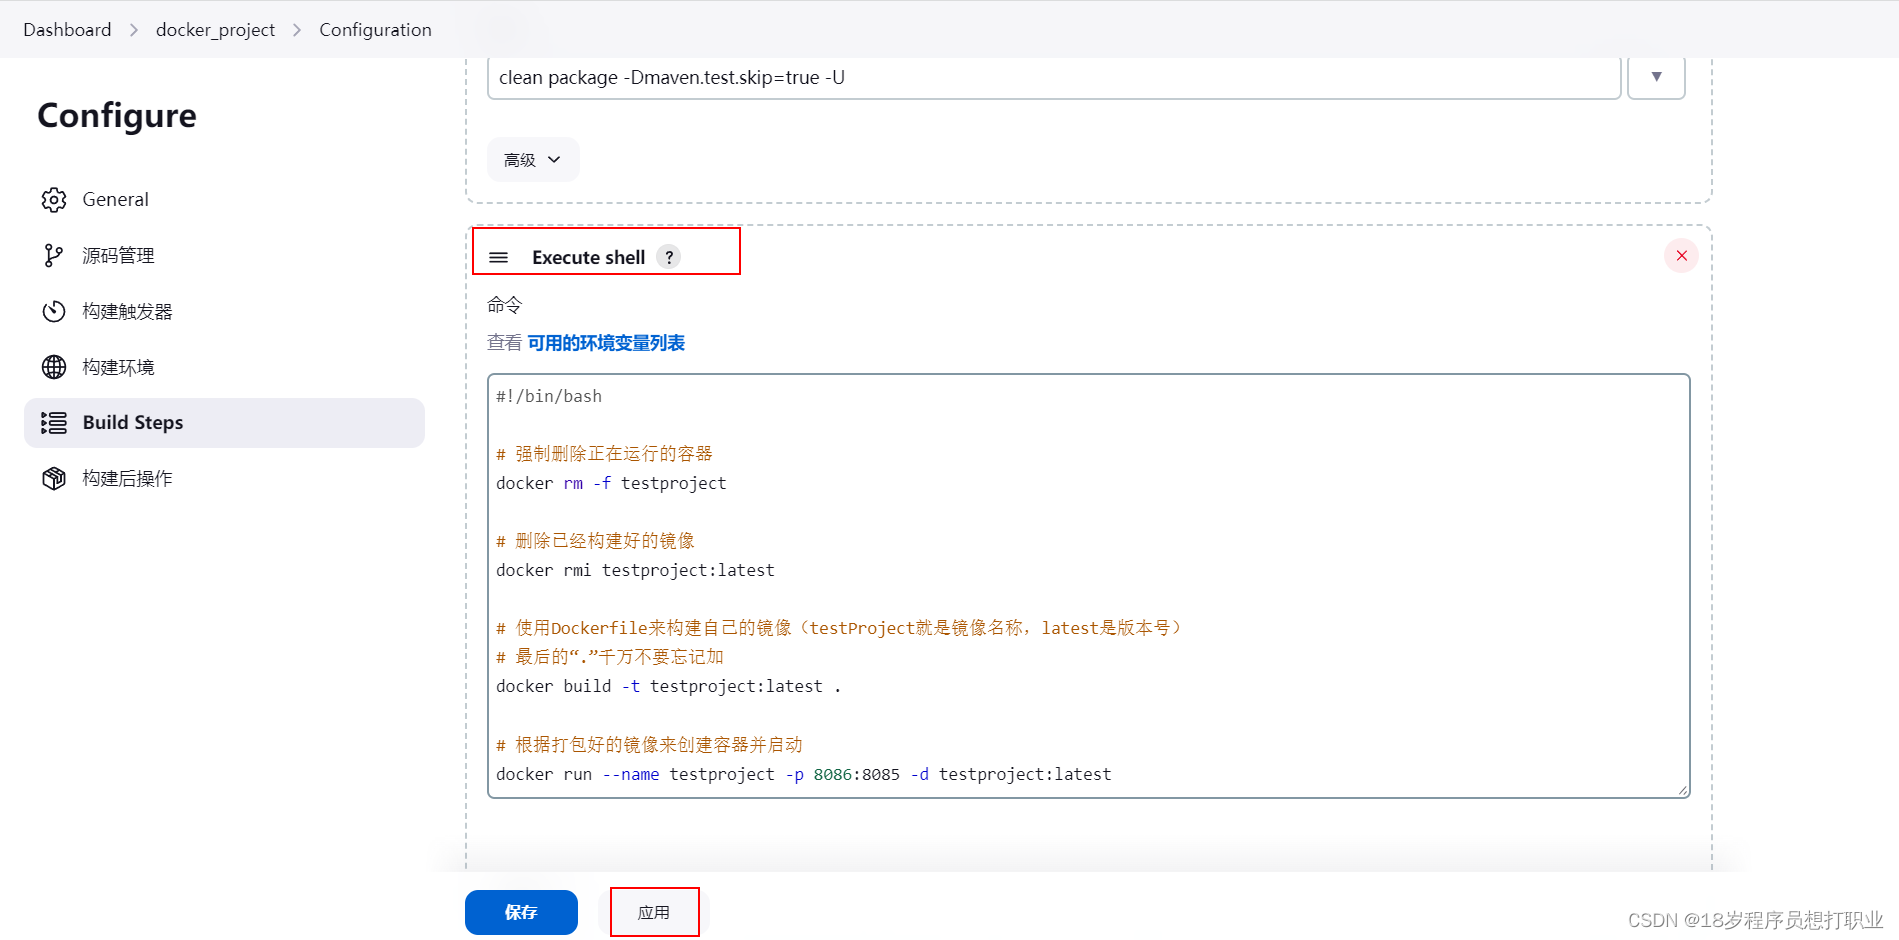Delete the Execute shell build step
Screen dimensions: 1899x940
[x=1682, y=256]
